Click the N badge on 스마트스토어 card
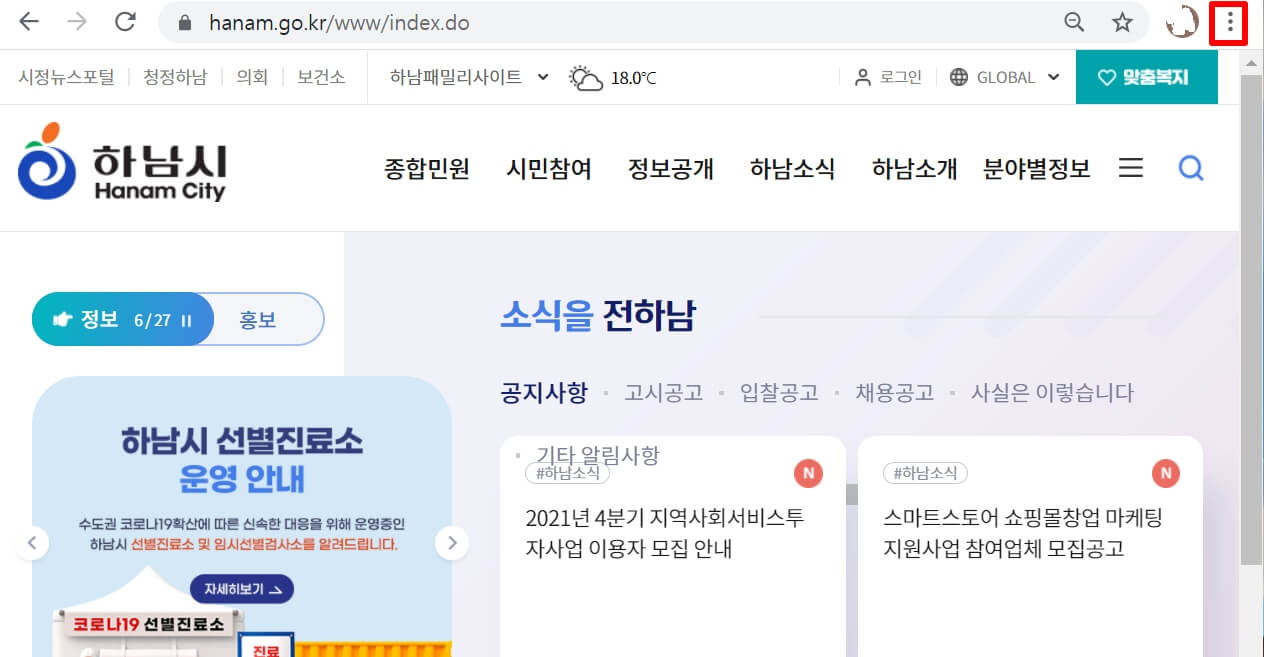Image resolution: width=1264 pixels, height=657 pixels. [1166, 473]
